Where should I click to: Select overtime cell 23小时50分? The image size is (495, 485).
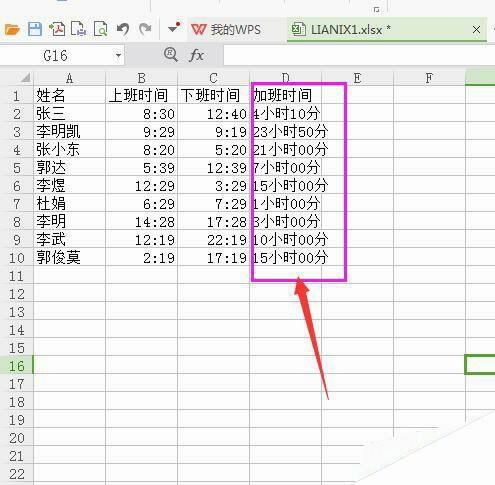(x=285, y=132)
